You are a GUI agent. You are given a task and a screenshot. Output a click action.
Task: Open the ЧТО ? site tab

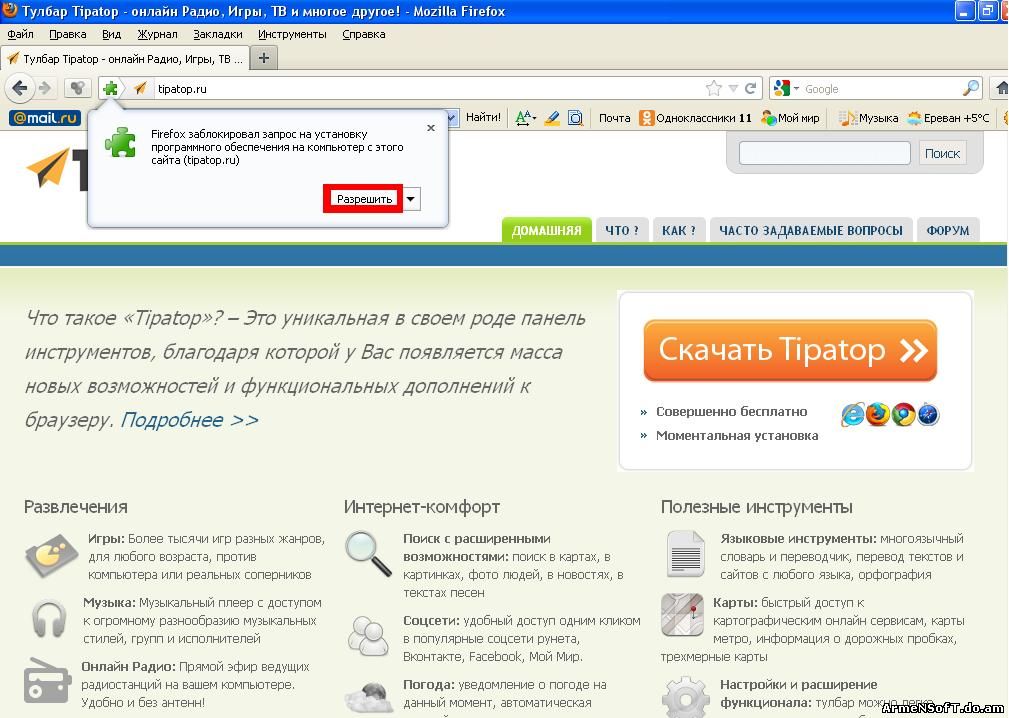click(x=622, y=230)
